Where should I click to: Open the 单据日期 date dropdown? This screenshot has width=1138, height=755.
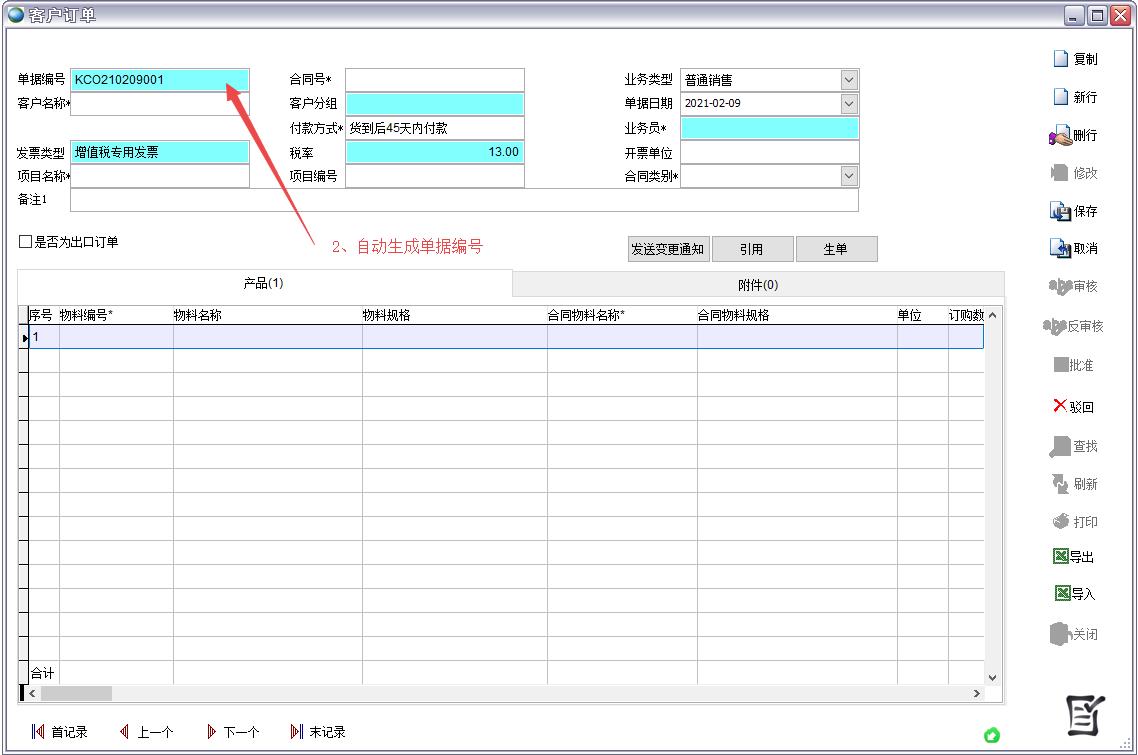(849, 103)
